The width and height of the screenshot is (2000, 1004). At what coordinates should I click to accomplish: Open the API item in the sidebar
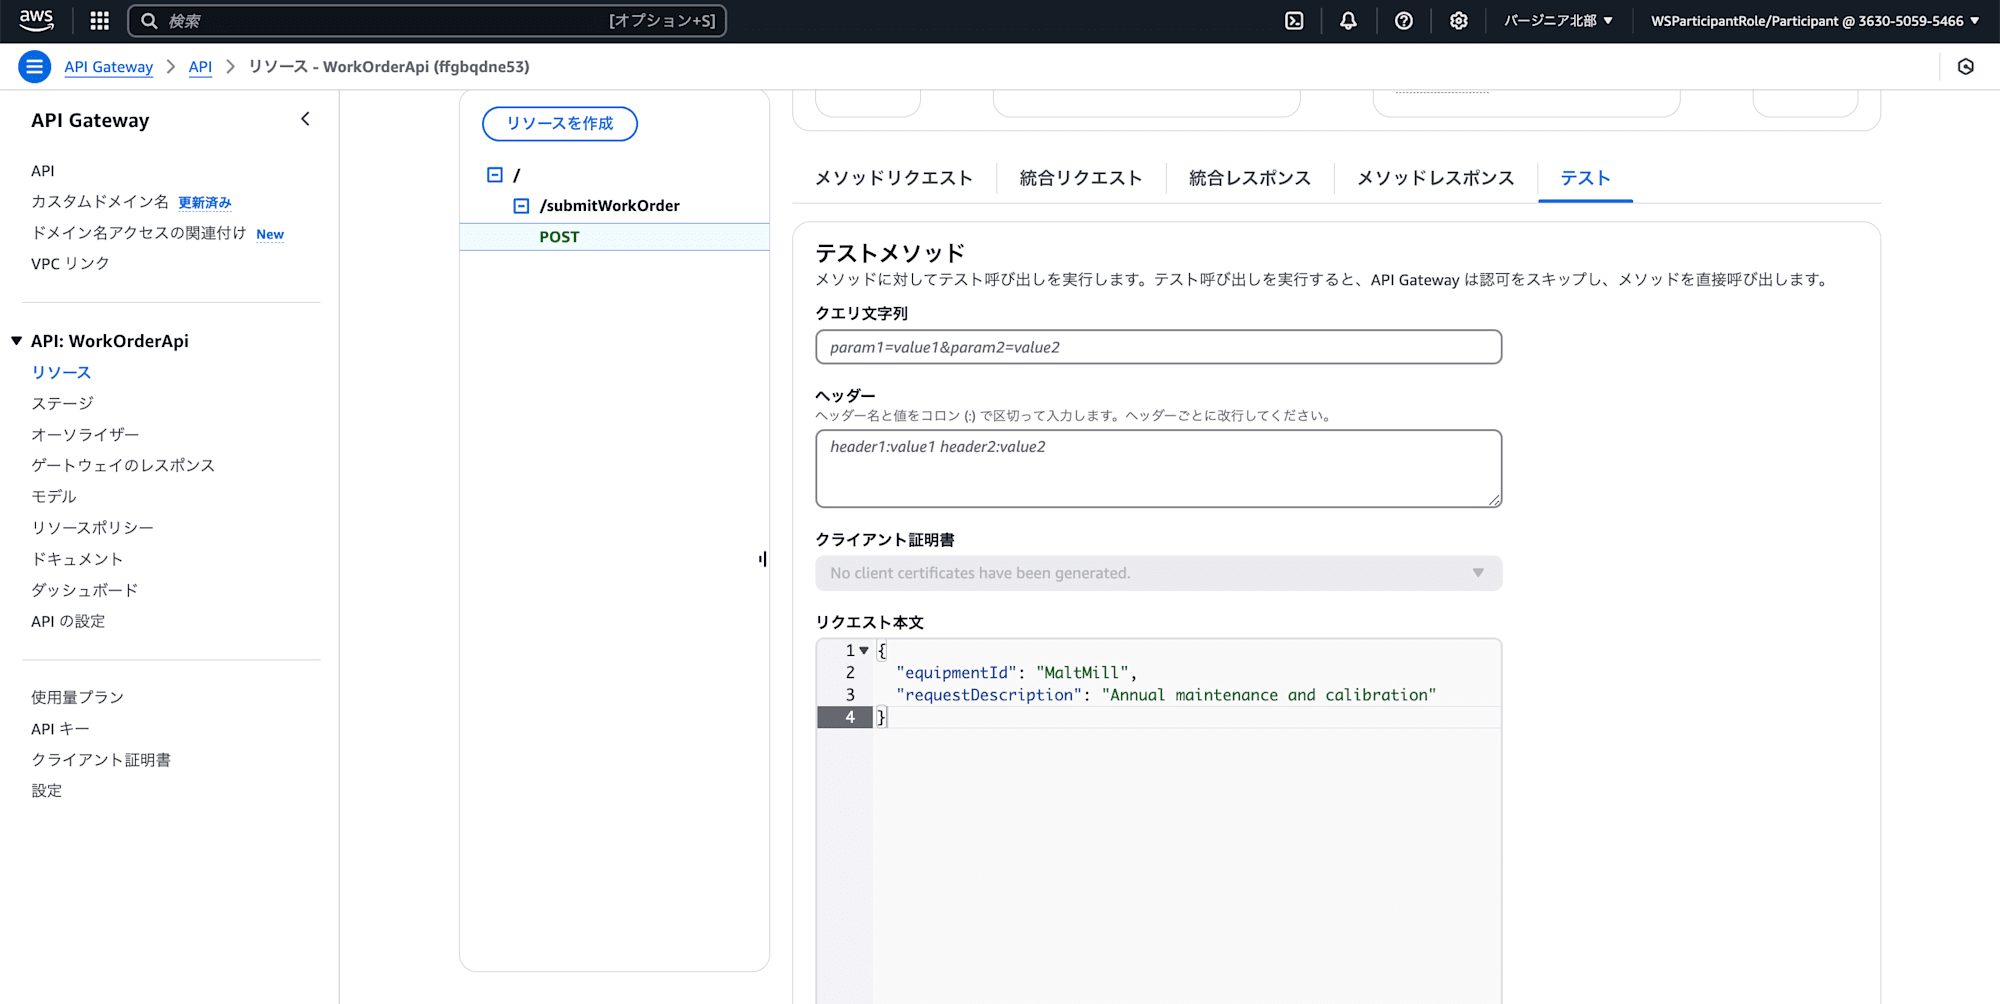[43, 171]
